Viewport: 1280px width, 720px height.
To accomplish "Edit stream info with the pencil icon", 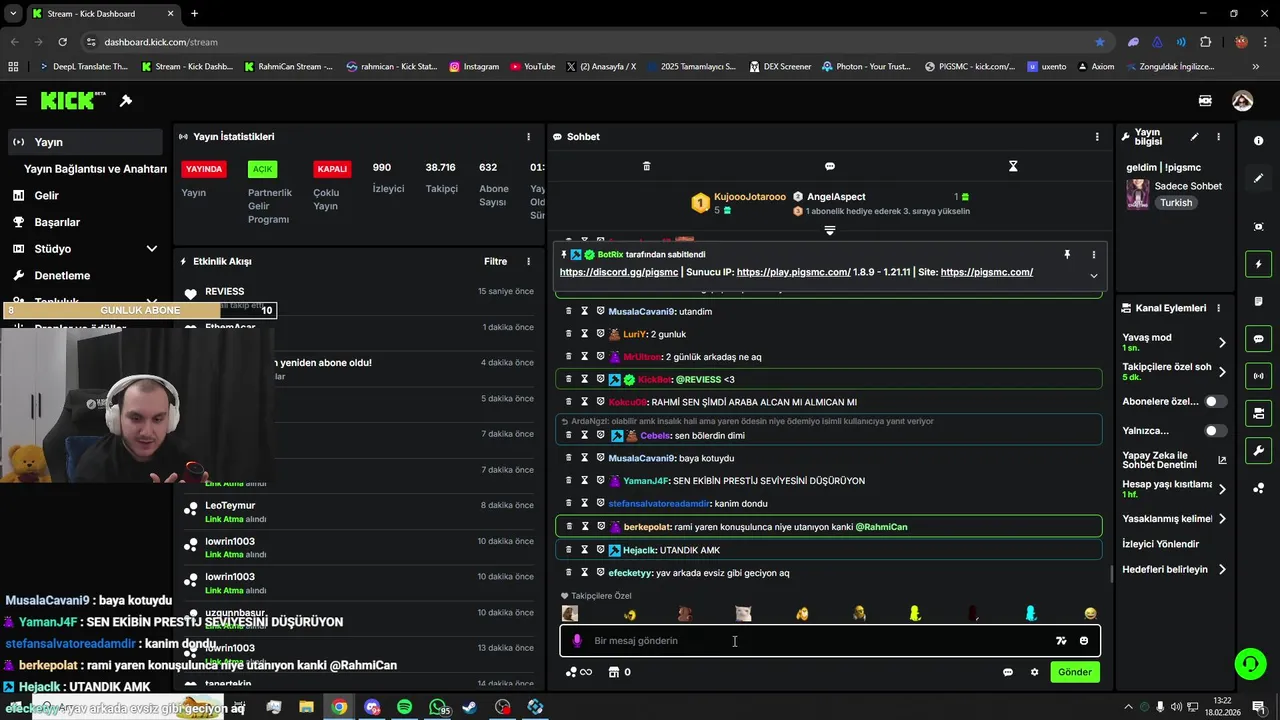I will pos(1194,137).
